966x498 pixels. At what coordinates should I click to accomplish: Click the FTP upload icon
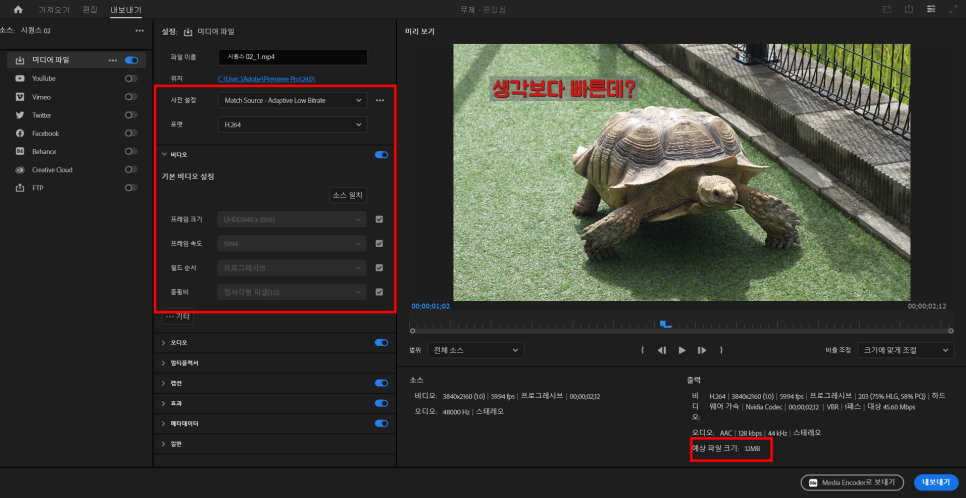click(x=20, y=187)
